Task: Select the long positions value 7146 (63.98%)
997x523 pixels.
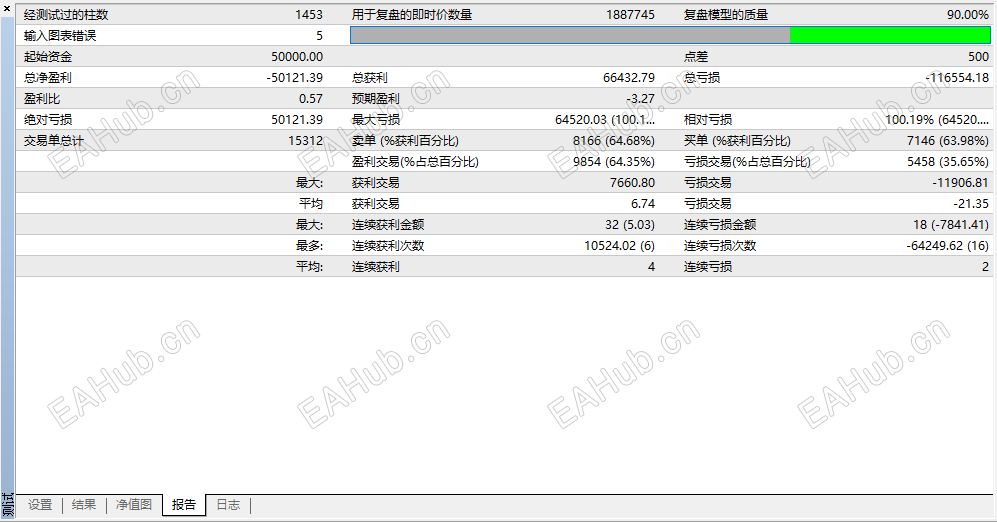Action: coord(947,140)
